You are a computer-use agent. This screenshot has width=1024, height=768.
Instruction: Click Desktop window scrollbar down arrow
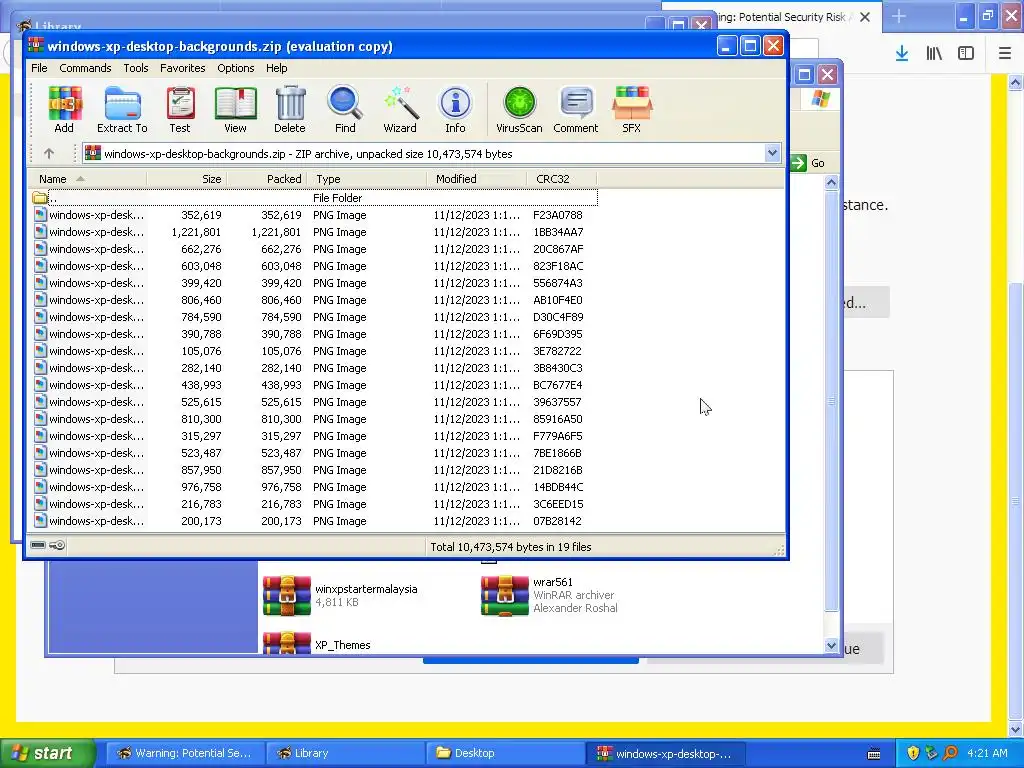831,645
